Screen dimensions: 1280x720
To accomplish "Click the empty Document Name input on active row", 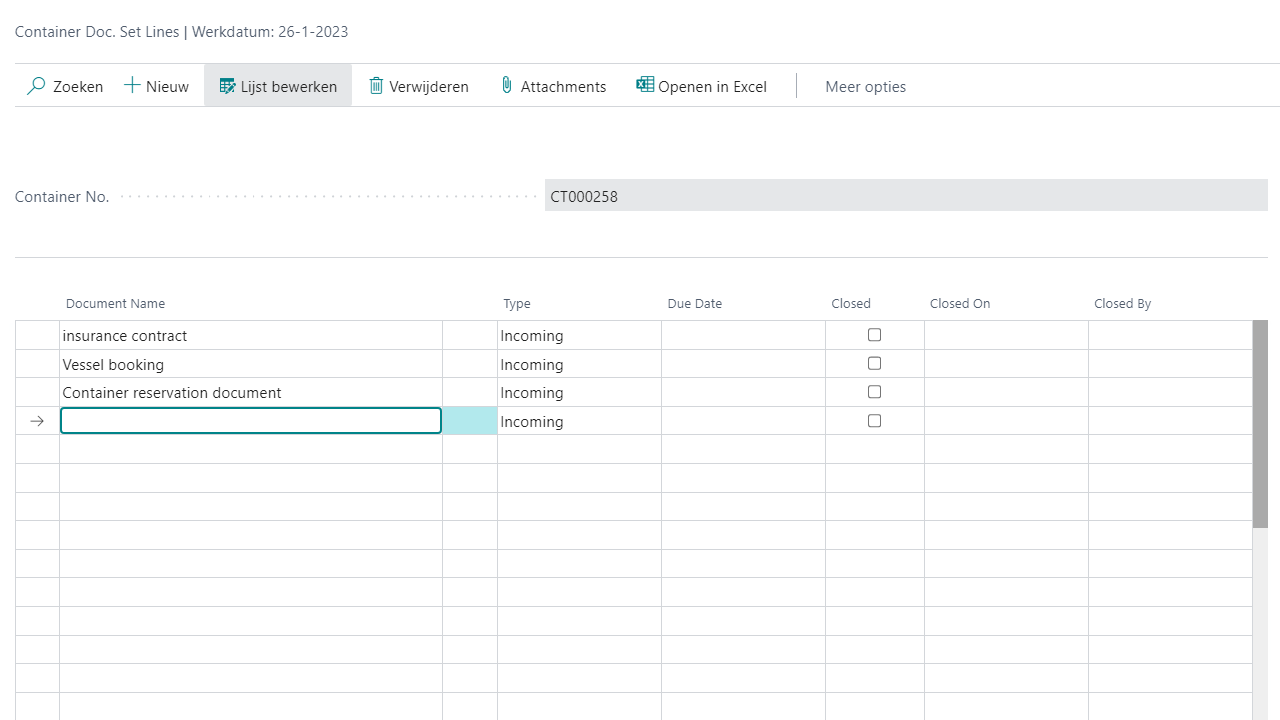I will click(x=250, y=420).
